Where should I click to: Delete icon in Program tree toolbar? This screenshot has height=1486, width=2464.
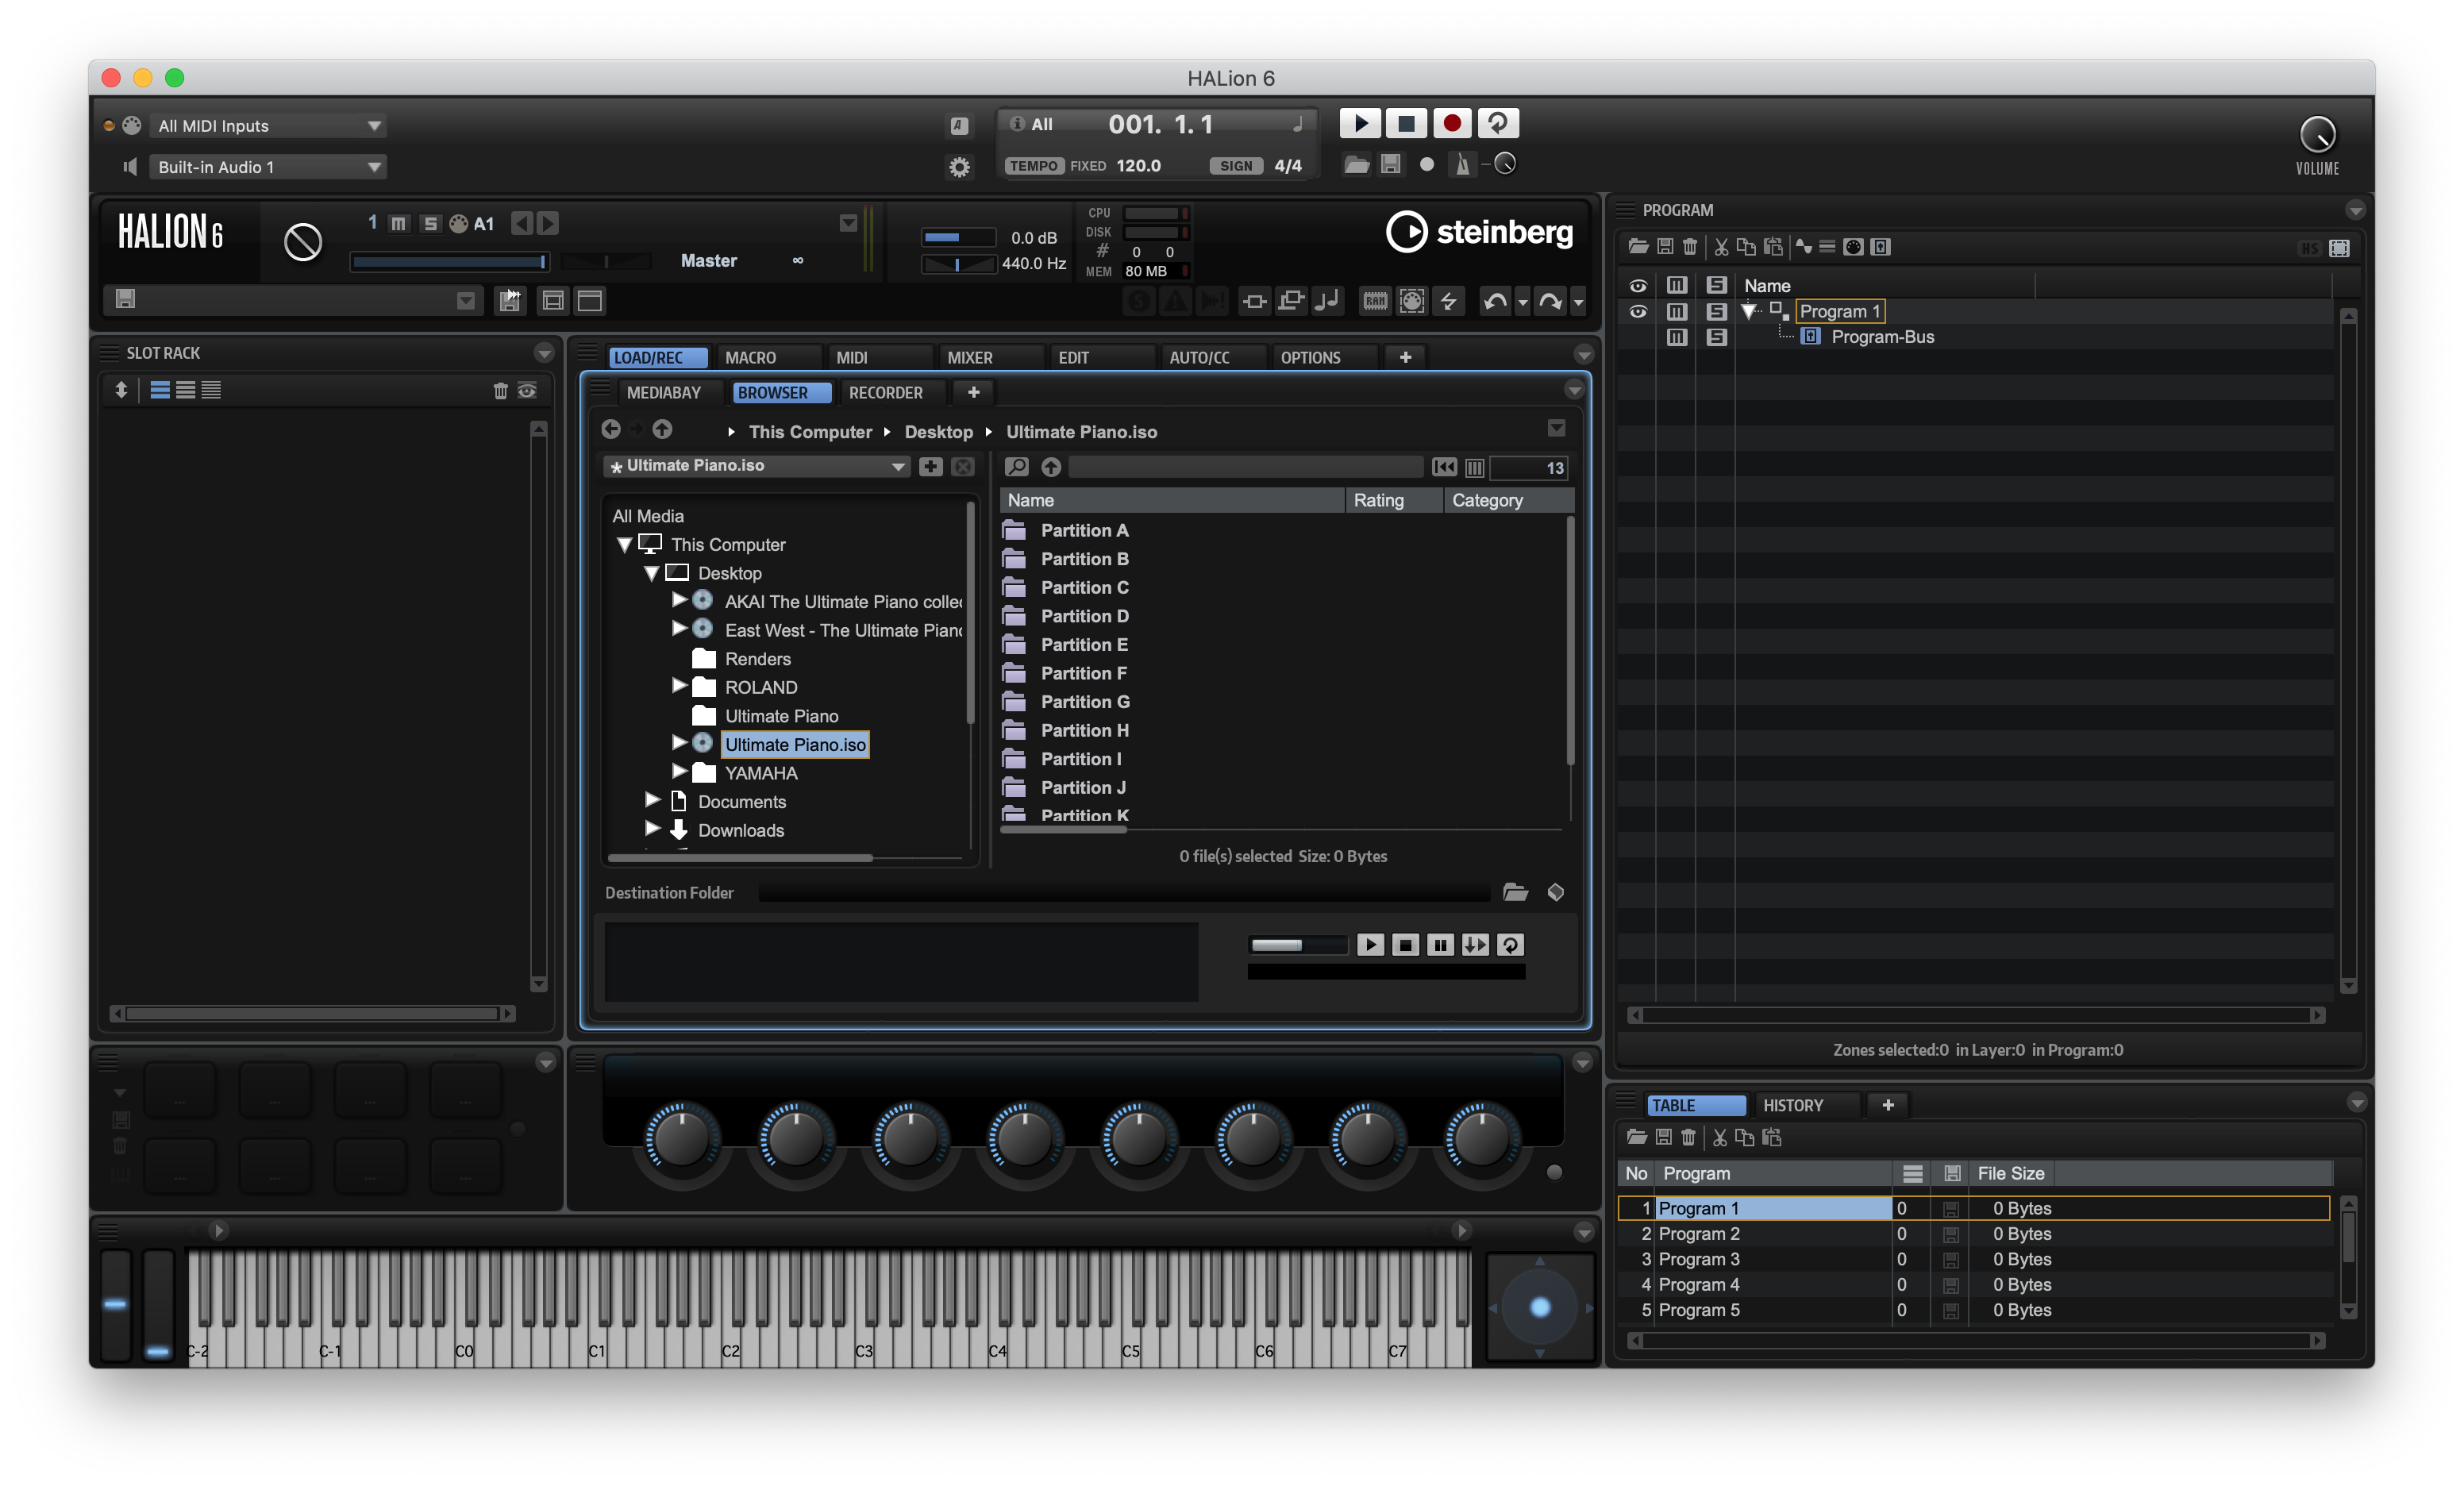point(1690,246)
